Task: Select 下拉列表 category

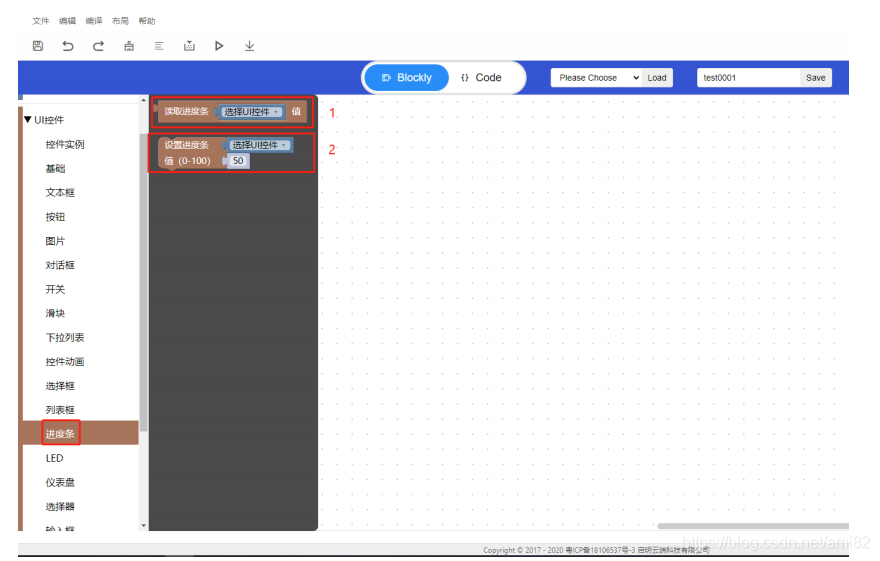Action: click(x=65, y=337)
